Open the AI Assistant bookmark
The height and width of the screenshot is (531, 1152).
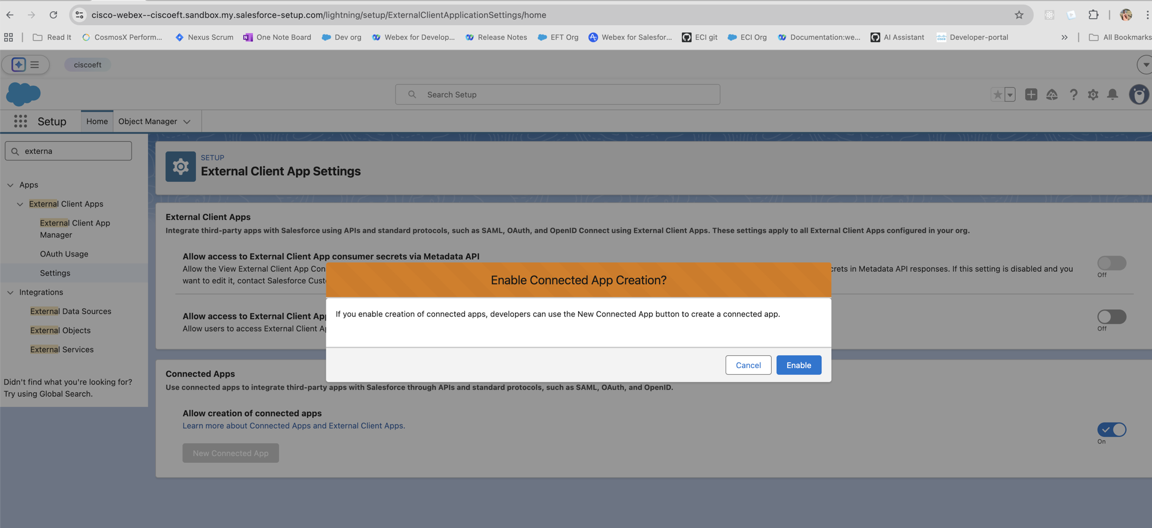(x=897, y=37)
